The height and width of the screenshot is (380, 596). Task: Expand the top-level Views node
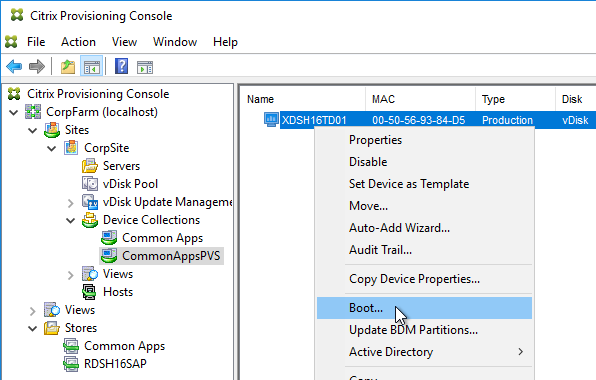(x=32, y=311)
